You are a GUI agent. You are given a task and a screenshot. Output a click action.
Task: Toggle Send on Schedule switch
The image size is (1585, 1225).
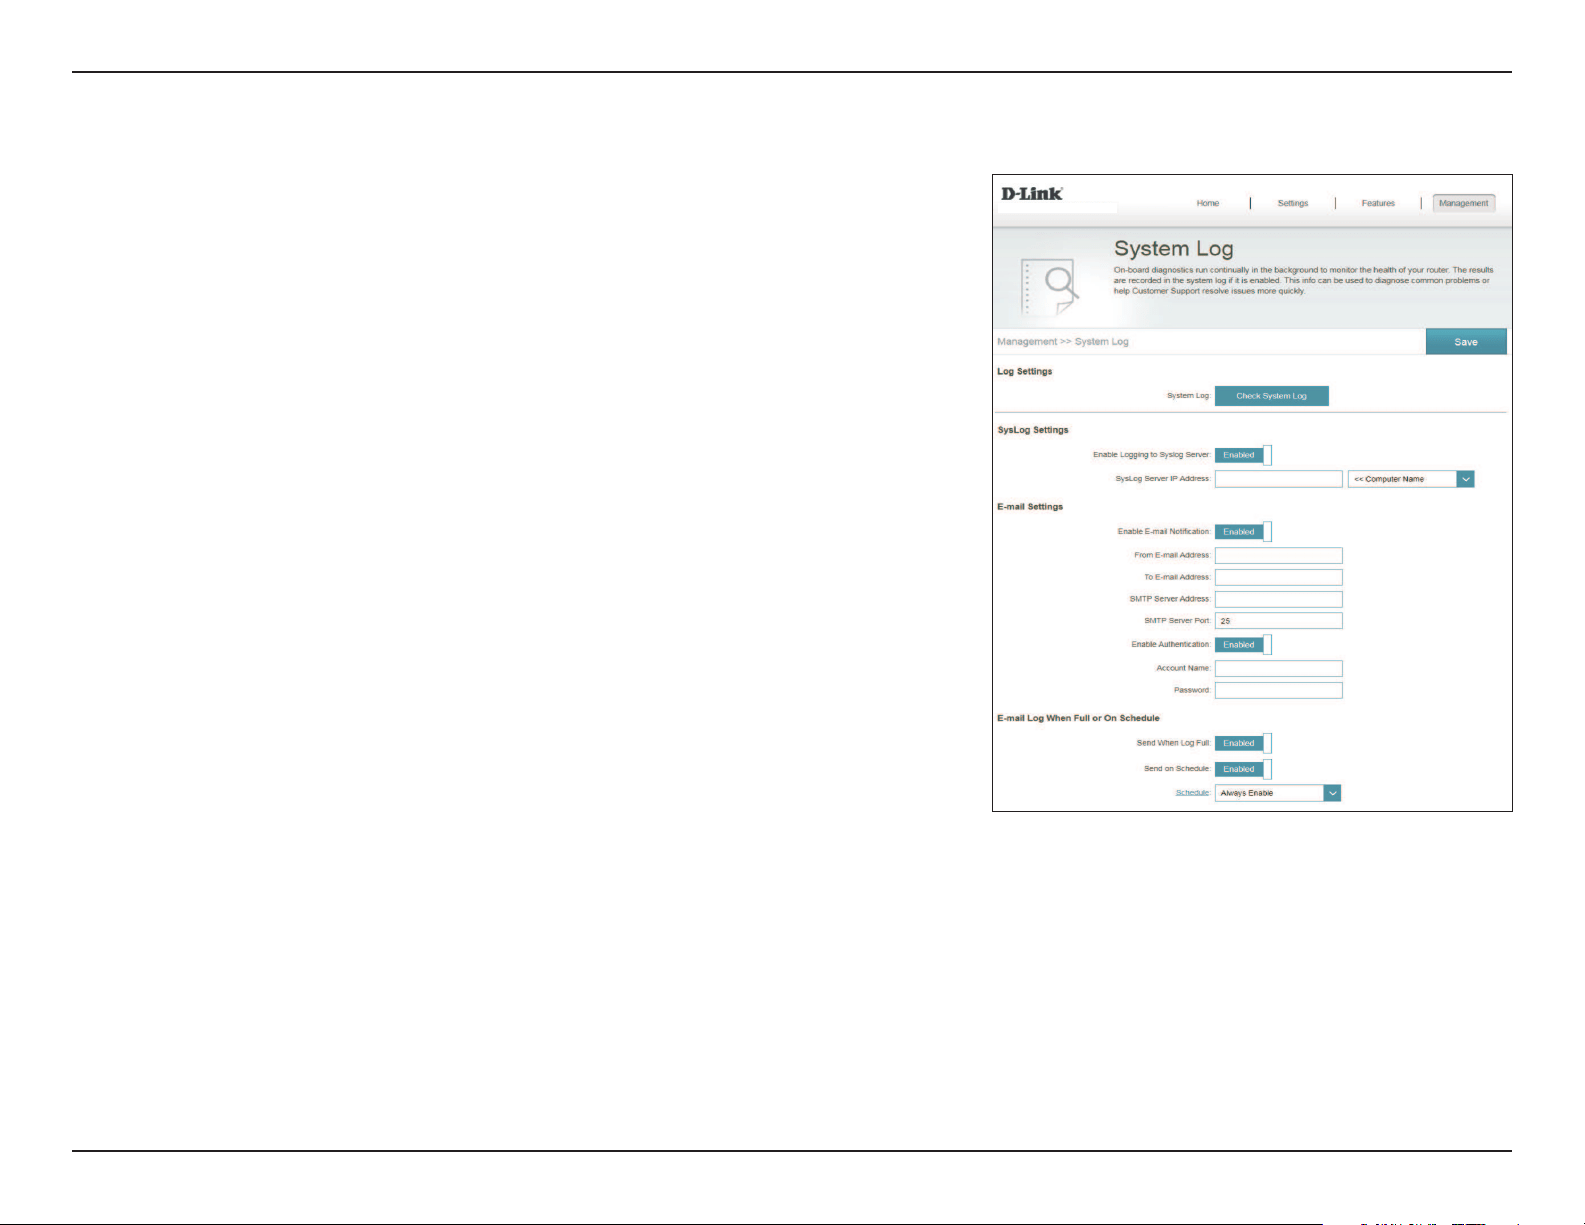tap(1243, 769)
